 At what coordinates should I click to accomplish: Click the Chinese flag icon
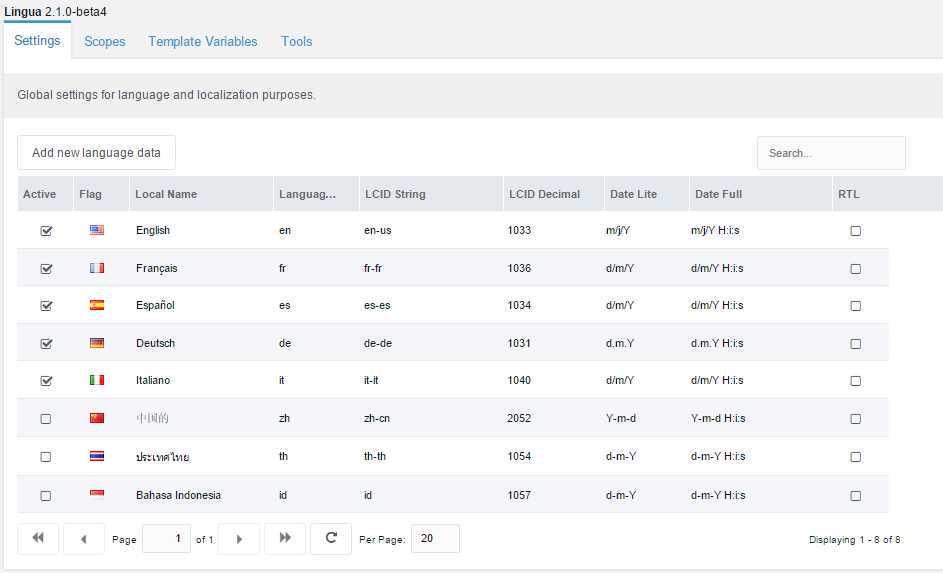(x=97, y=418)
